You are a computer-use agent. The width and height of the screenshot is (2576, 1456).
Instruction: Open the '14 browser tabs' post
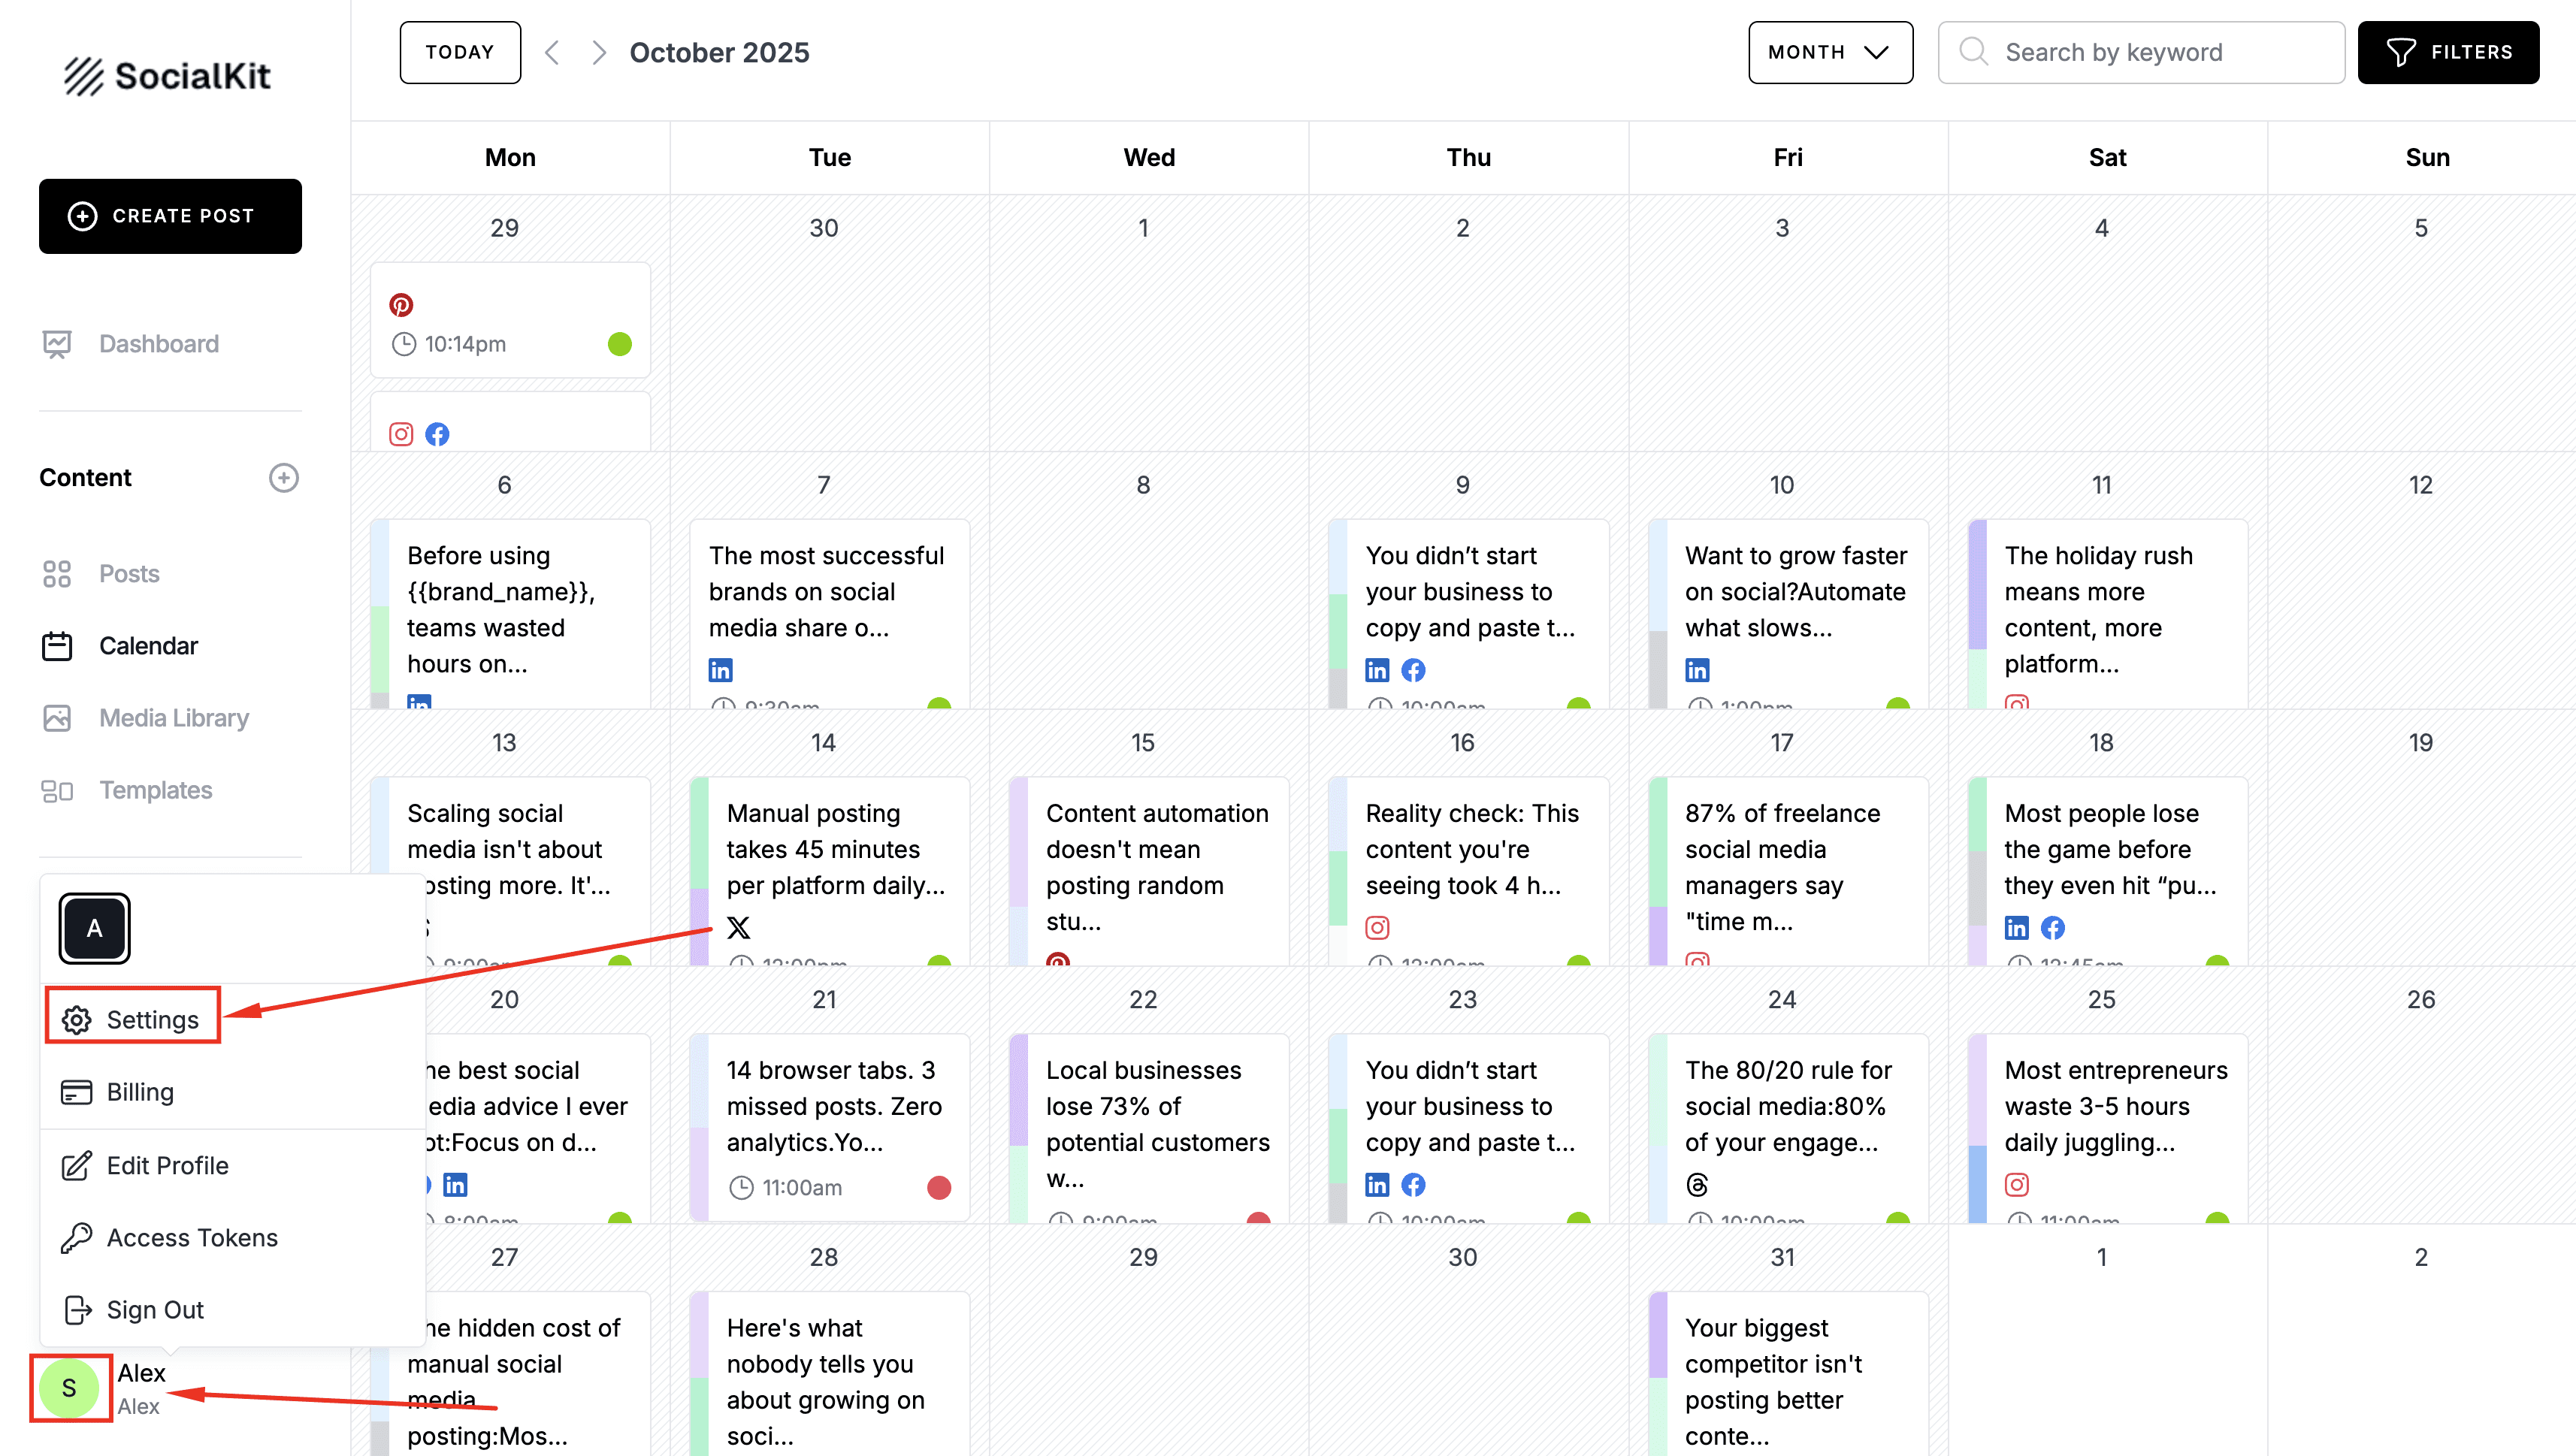point(829,1127)
